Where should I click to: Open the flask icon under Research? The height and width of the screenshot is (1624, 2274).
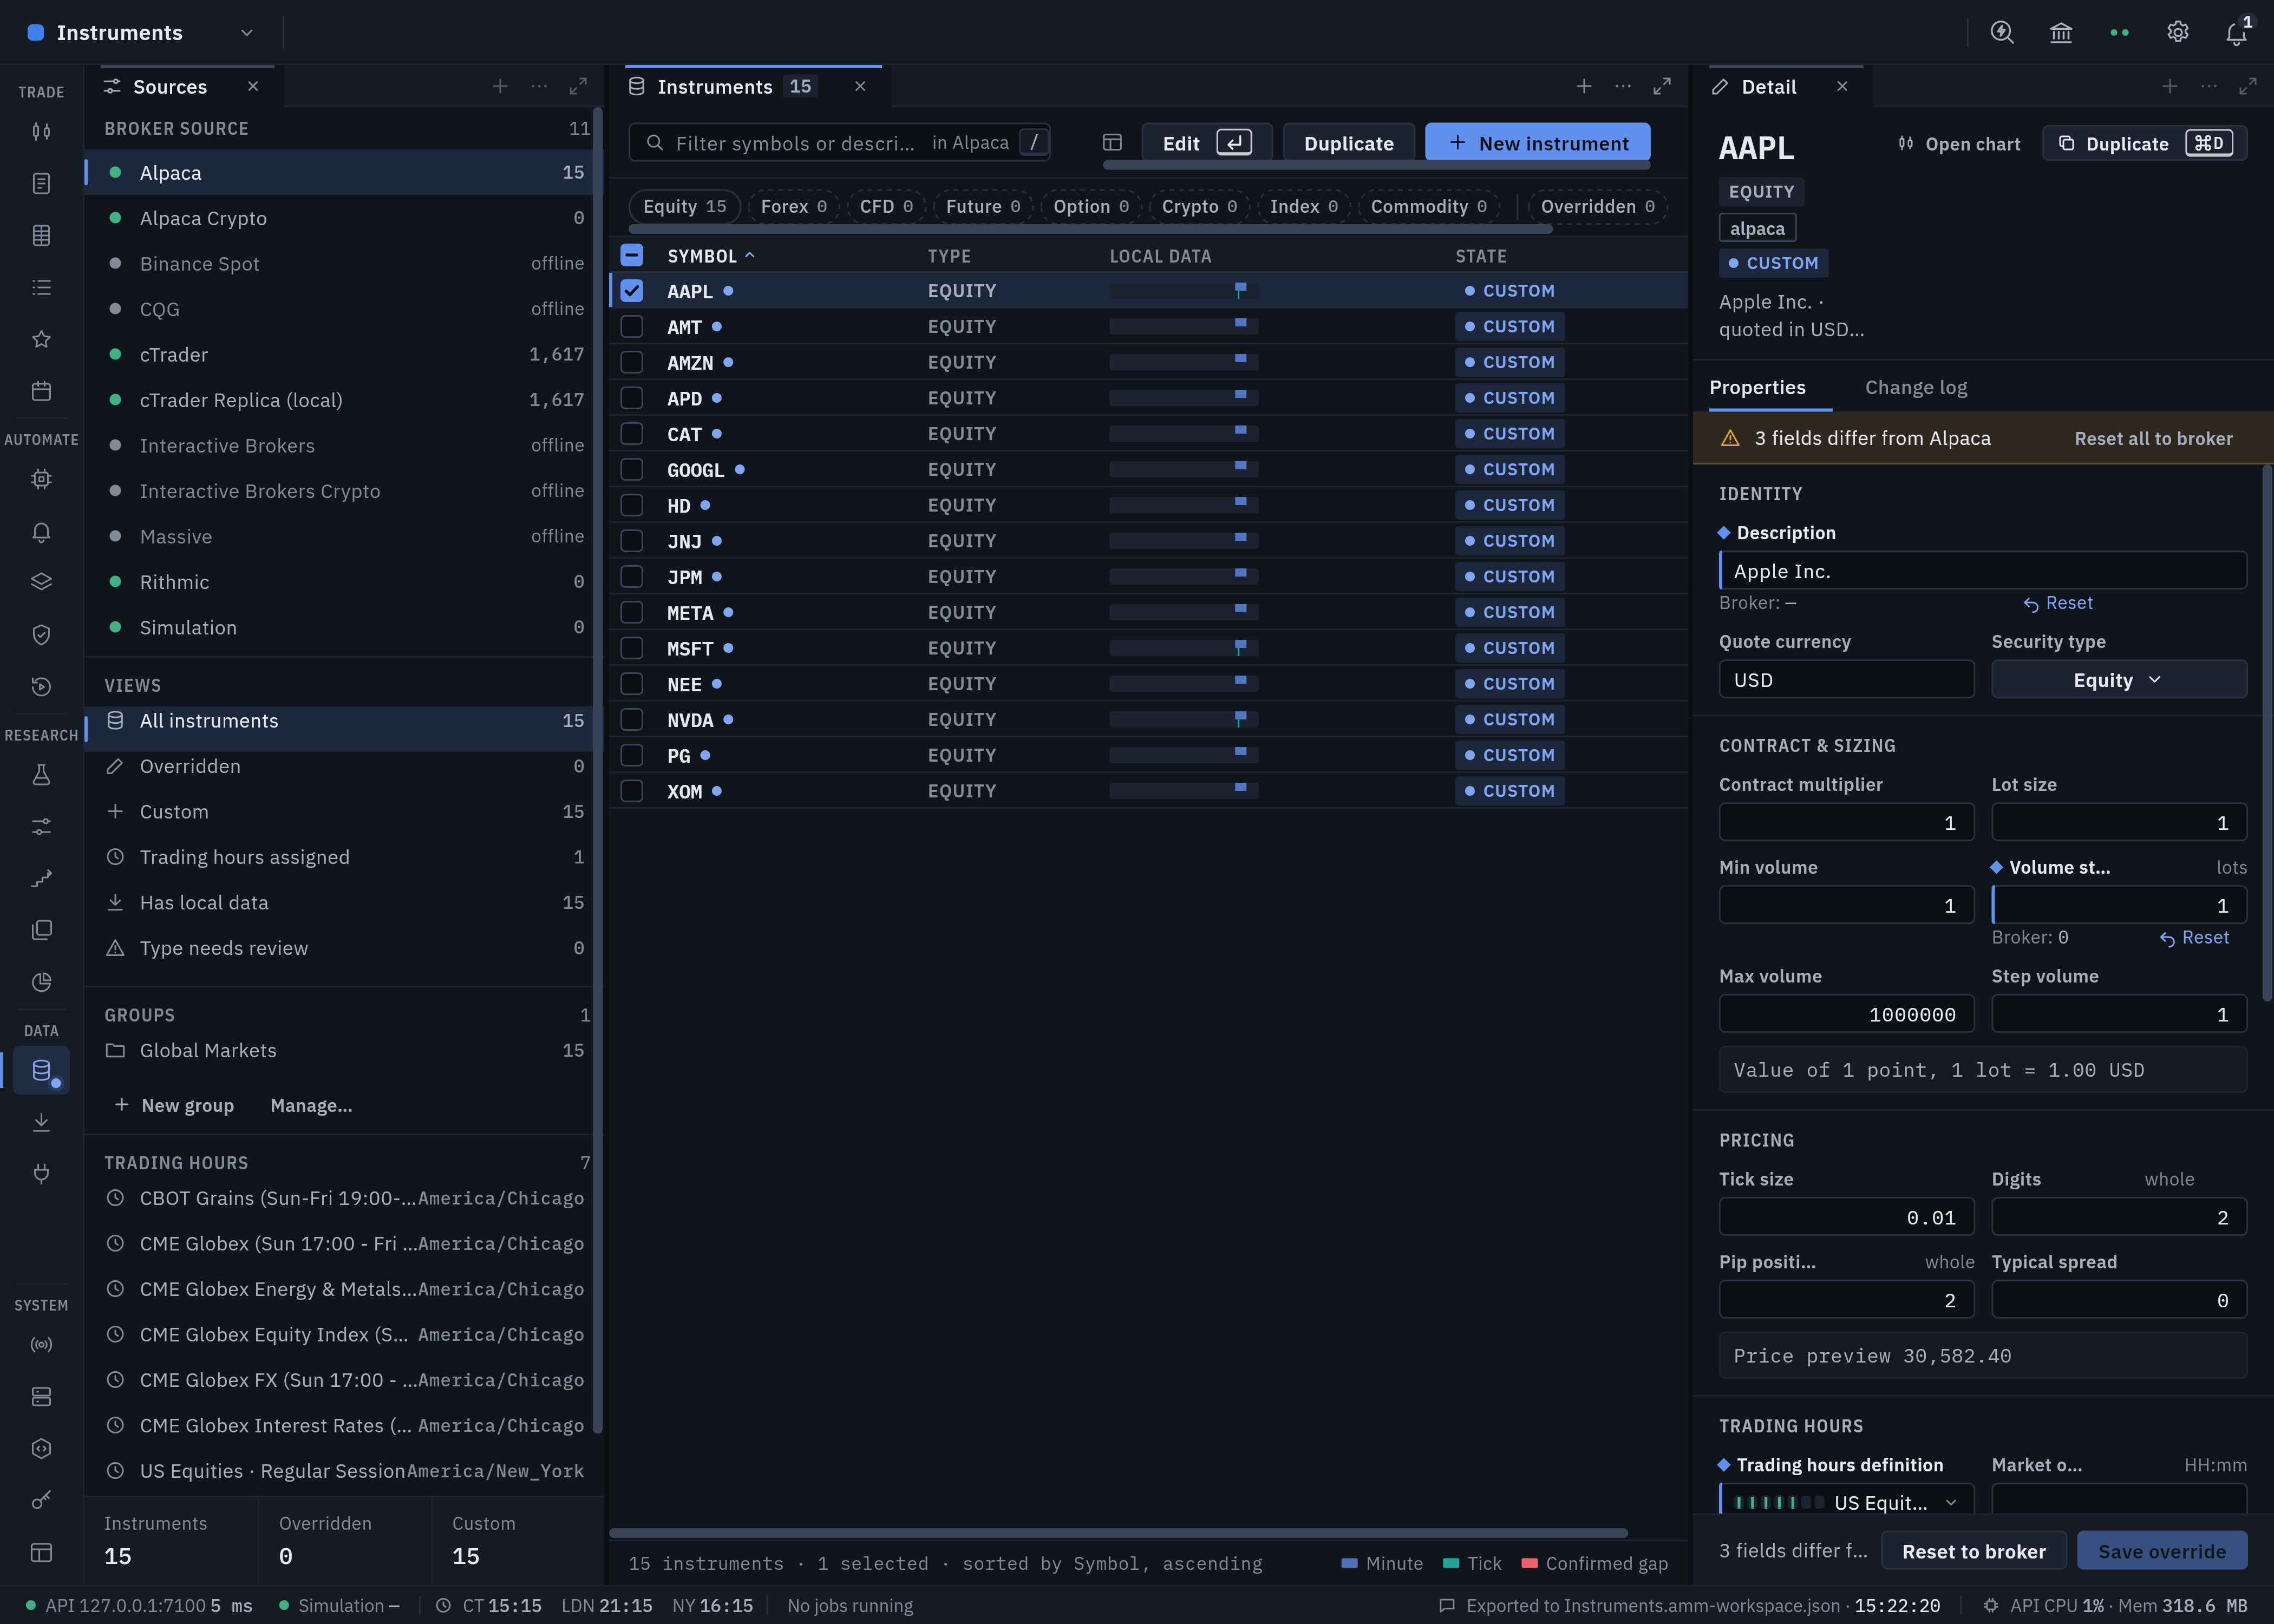pos(41,774)
